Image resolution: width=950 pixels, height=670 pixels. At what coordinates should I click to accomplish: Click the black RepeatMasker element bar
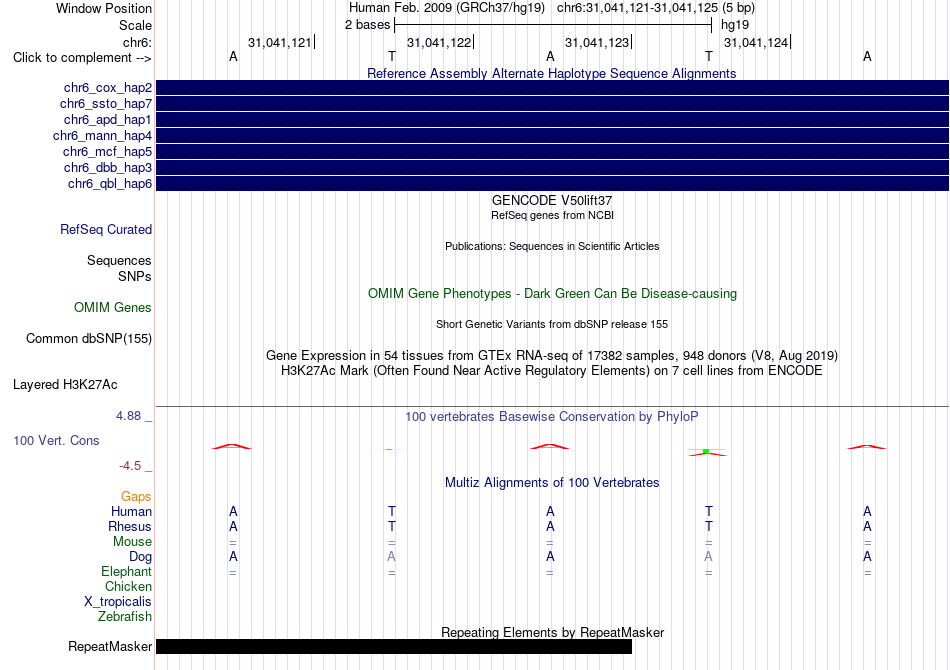[394, 646]
